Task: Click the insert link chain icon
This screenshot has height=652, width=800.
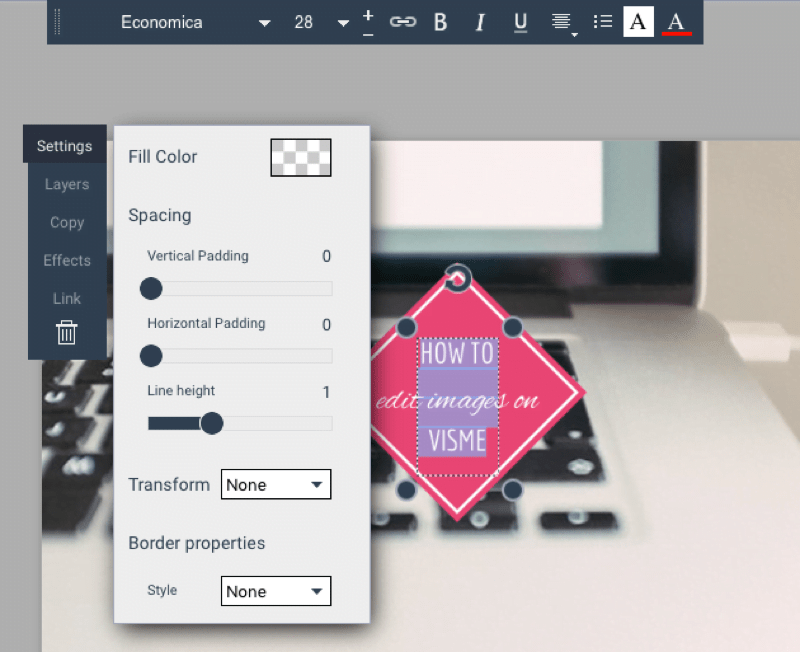Action: [x=403, y=22]
